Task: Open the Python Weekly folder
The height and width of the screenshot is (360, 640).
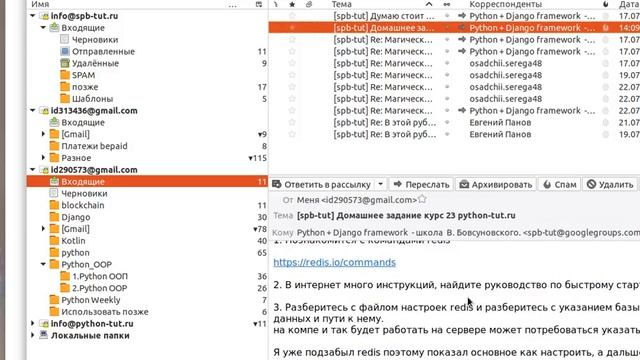Action: [x=91, y=300]
